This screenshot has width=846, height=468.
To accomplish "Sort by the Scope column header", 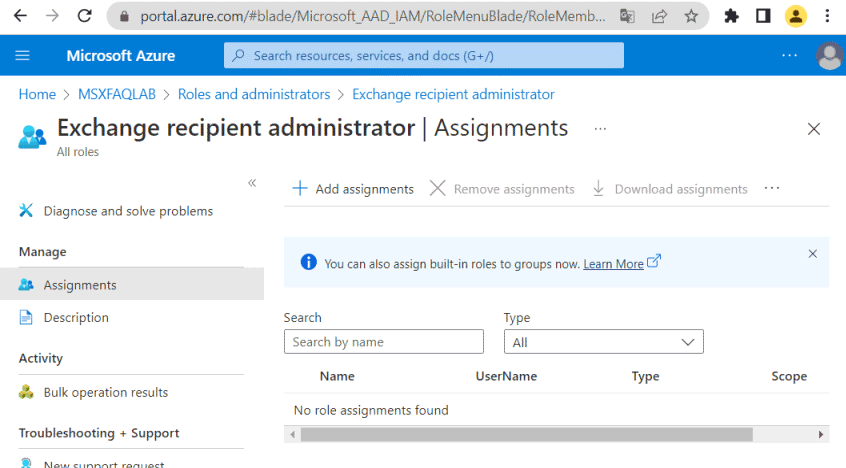I will coord(789,376).
